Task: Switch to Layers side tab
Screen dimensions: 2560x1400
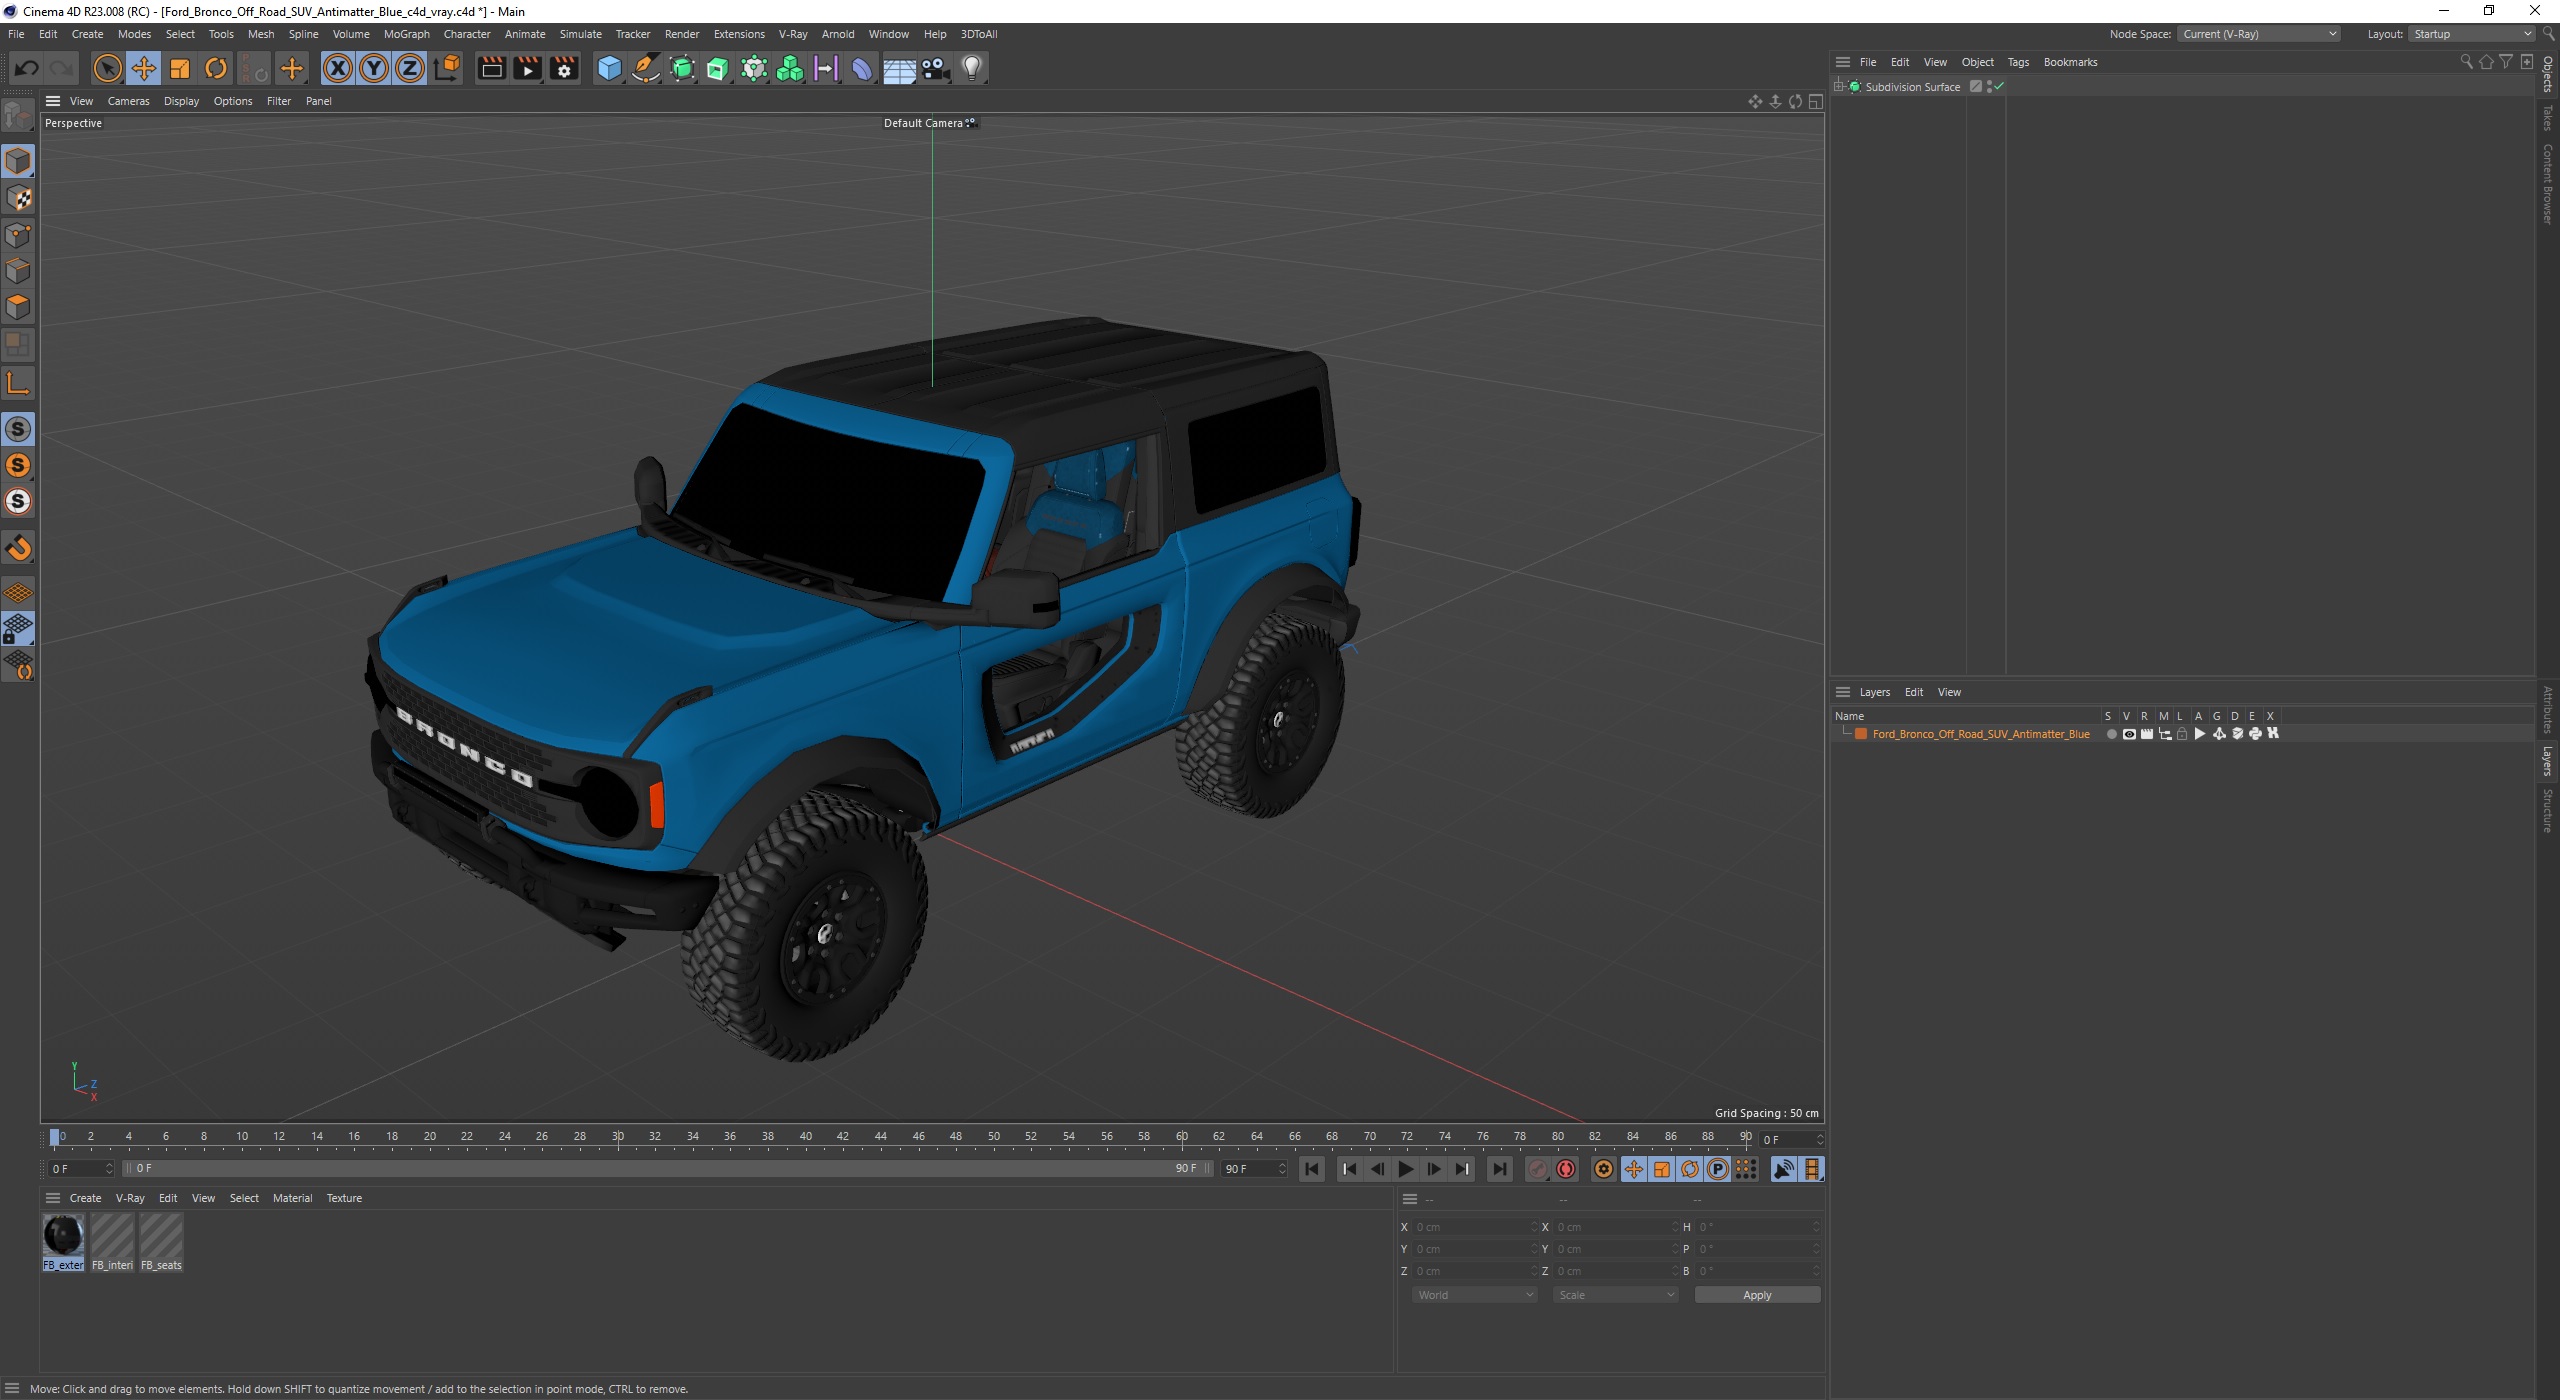Action: [x=2548, y=761]
